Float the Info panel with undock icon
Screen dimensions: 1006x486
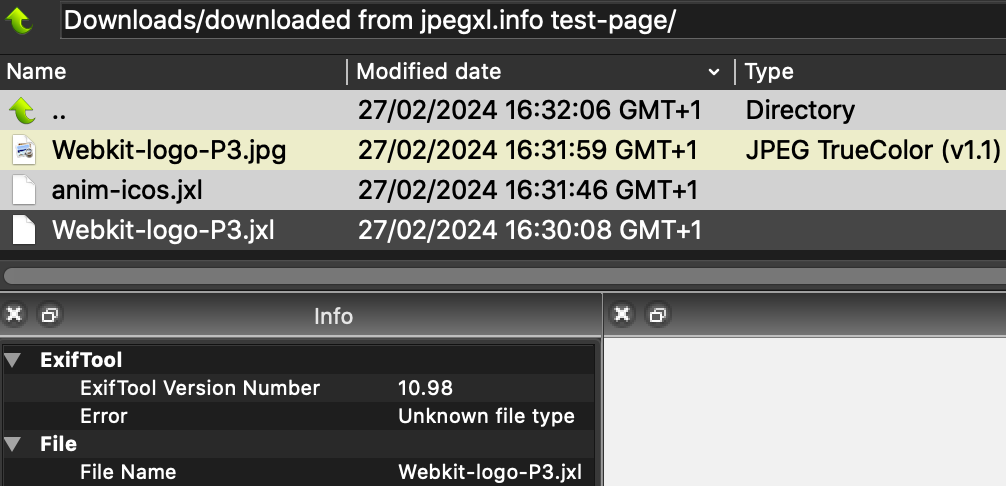click(48, 315)
